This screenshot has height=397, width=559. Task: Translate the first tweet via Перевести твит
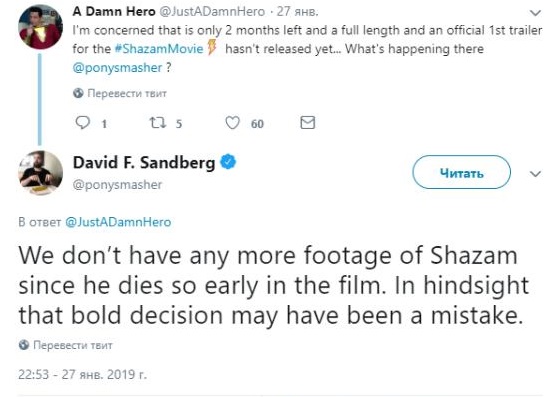coord(127,93)
